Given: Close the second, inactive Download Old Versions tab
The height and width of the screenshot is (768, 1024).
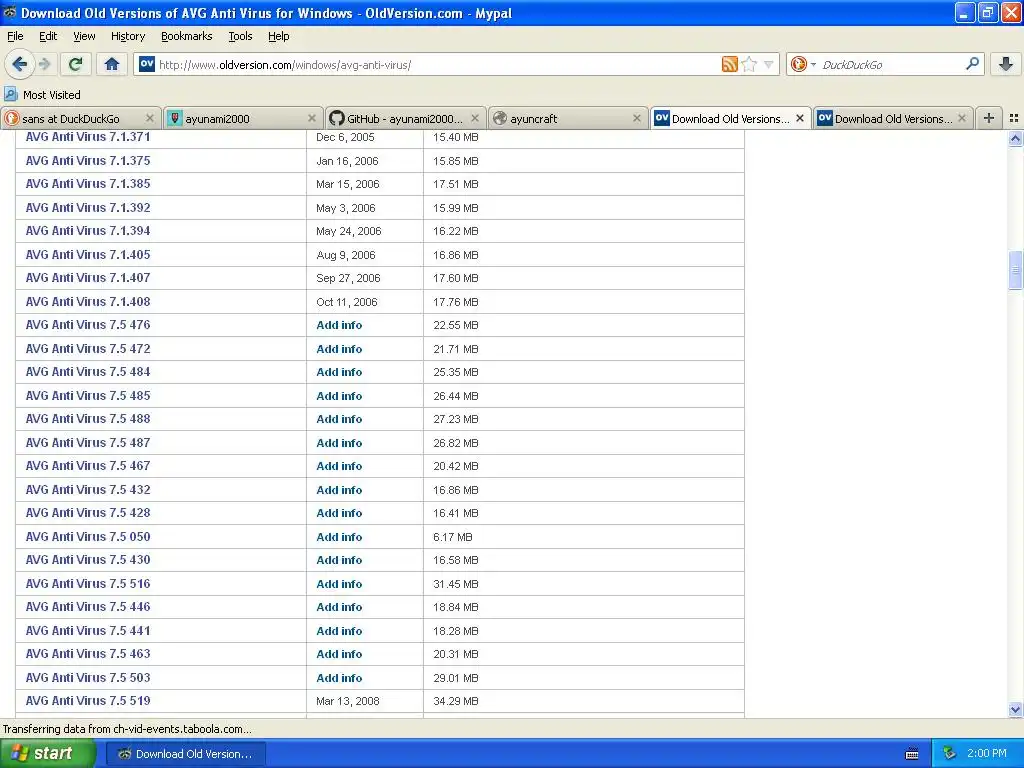Looking at the screenshot, I should click(x=961, y=118).
